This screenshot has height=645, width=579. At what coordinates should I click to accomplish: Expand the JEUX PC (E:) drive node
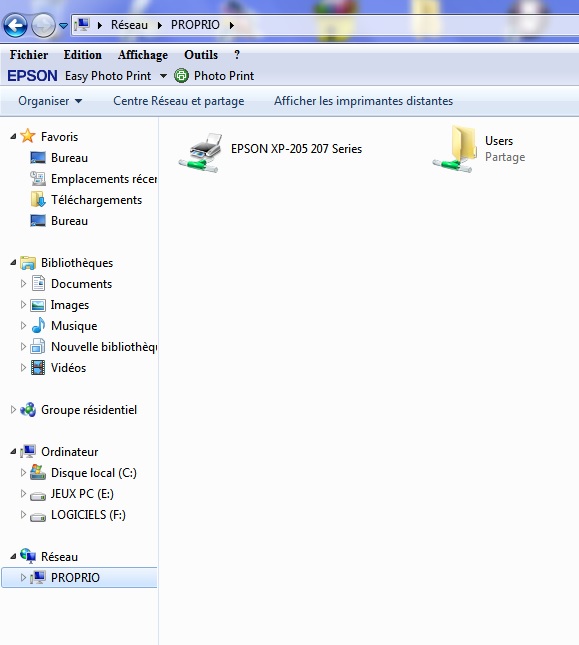click(x=23, y=493)
